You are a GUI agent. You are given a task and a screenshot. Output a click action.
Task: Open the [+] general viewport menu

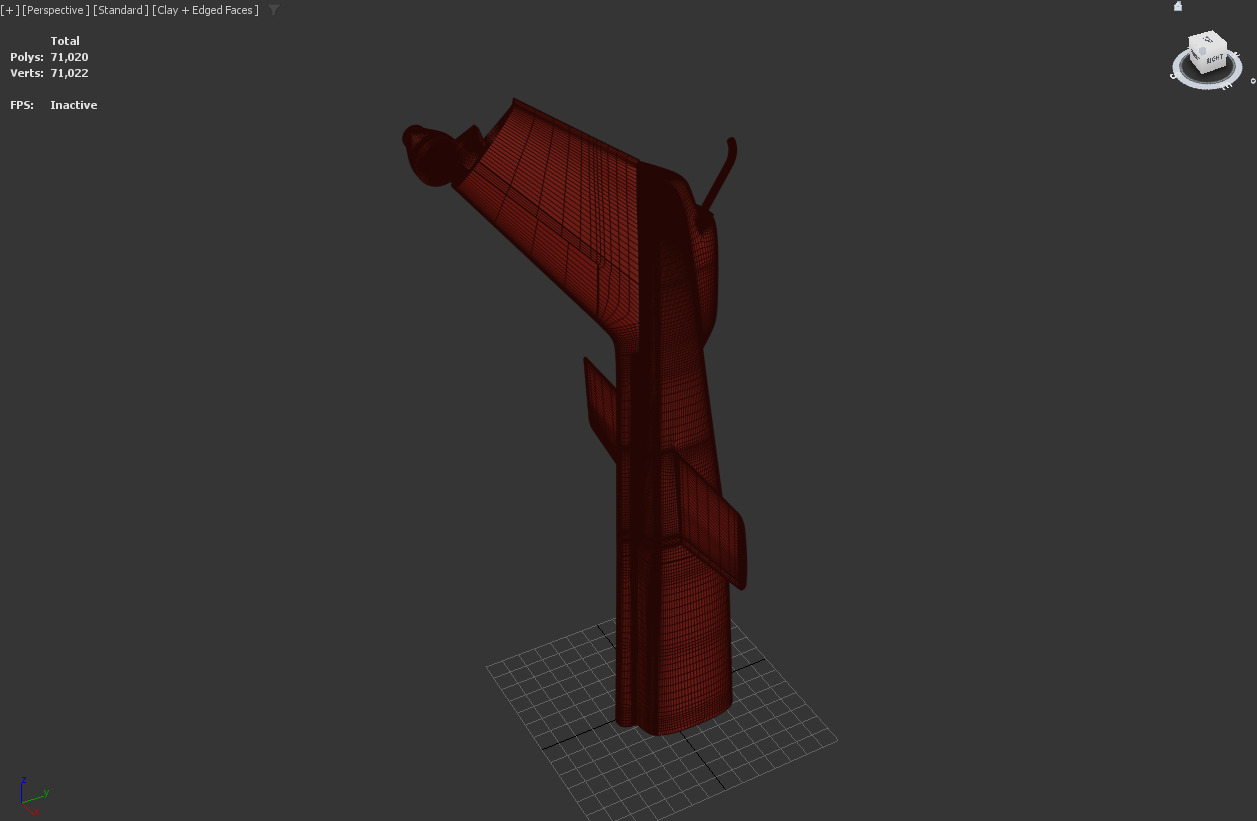(10, 10)
